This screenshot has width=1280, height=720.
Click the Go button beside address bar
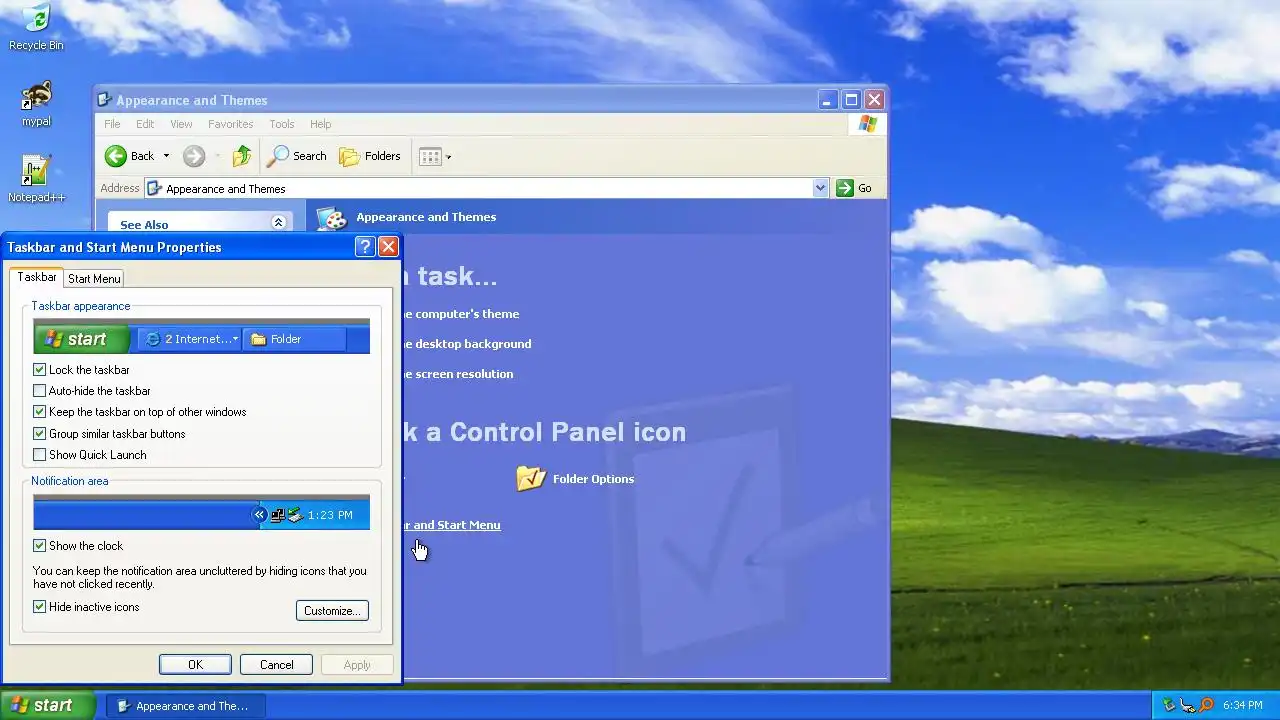coord(854,188)
